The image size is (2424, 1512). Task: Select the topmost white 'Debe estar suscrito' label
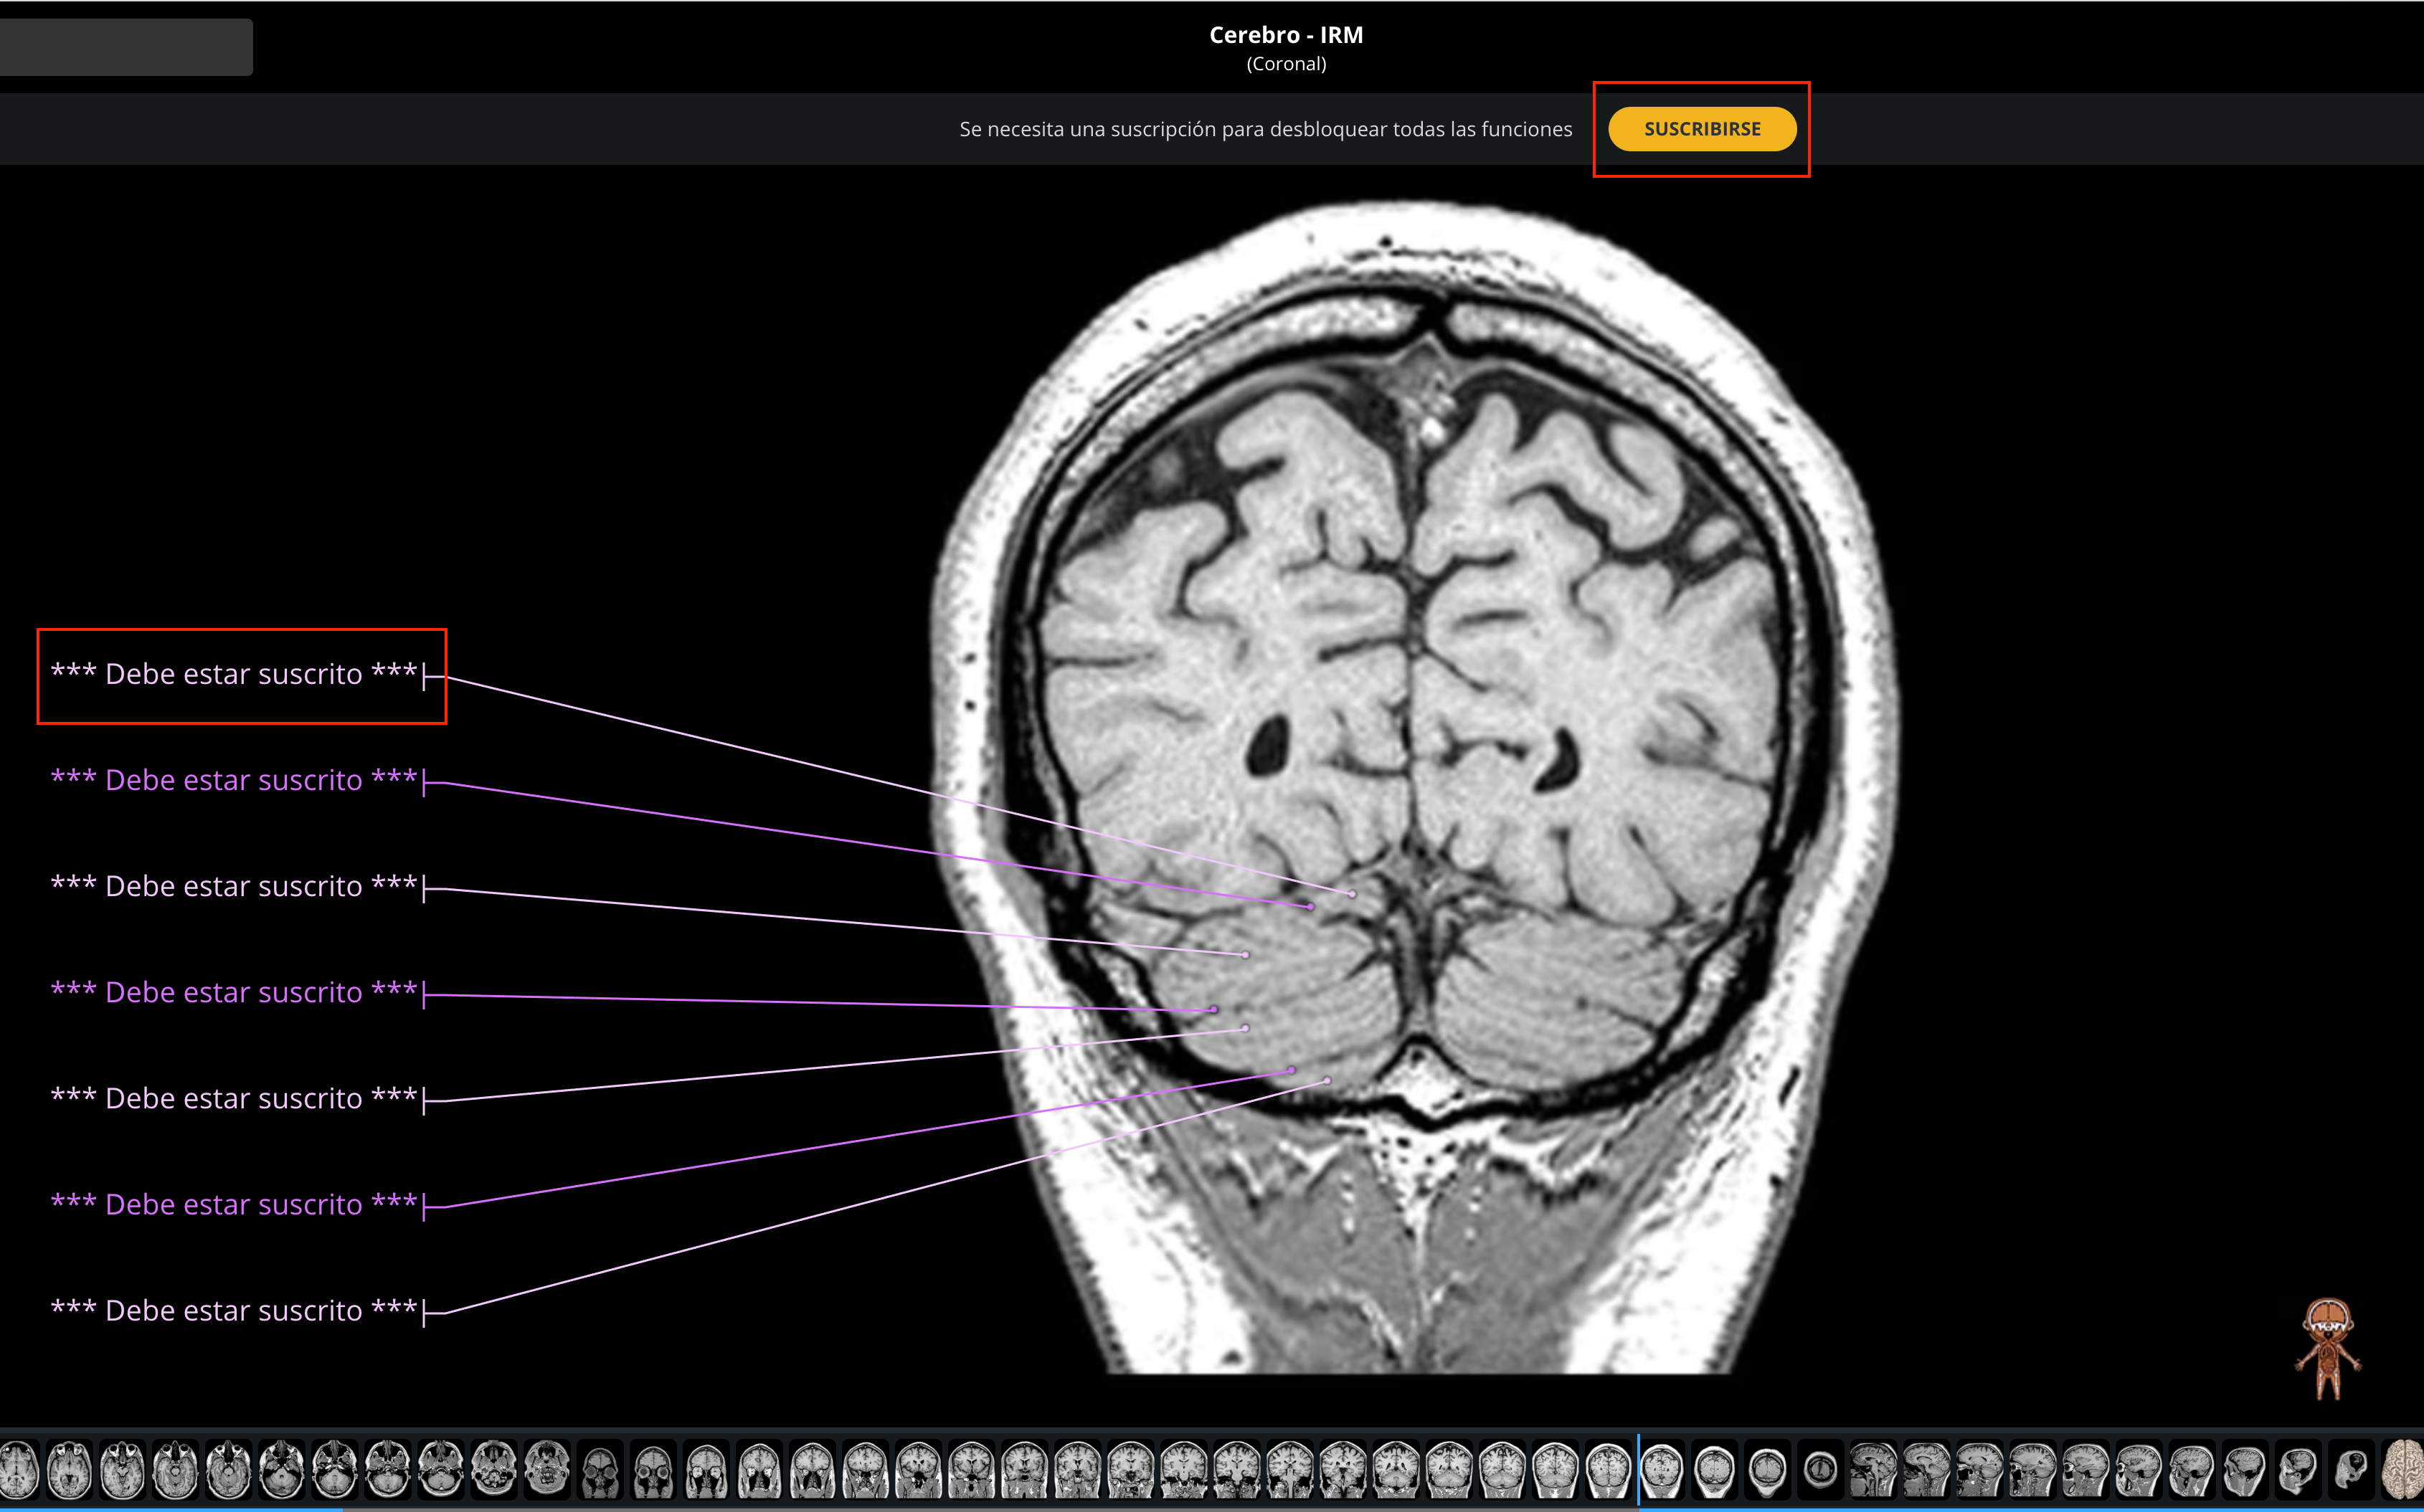[x=234, y=675]
